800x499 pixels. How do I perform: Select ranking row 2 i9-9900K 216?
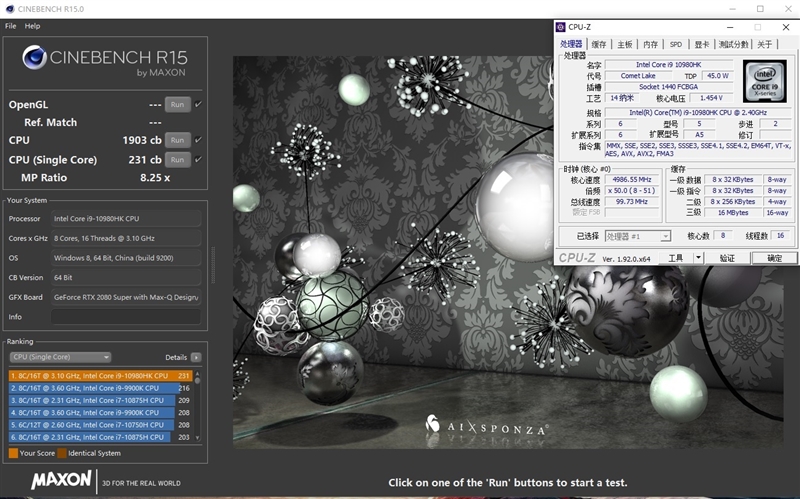pos(99,388)
